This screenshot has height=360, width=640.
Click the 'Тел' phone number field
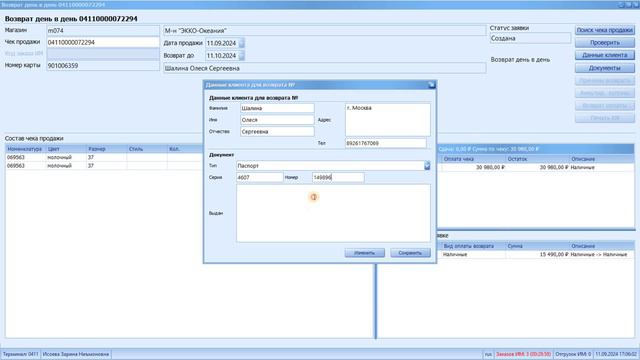[386, 143]
